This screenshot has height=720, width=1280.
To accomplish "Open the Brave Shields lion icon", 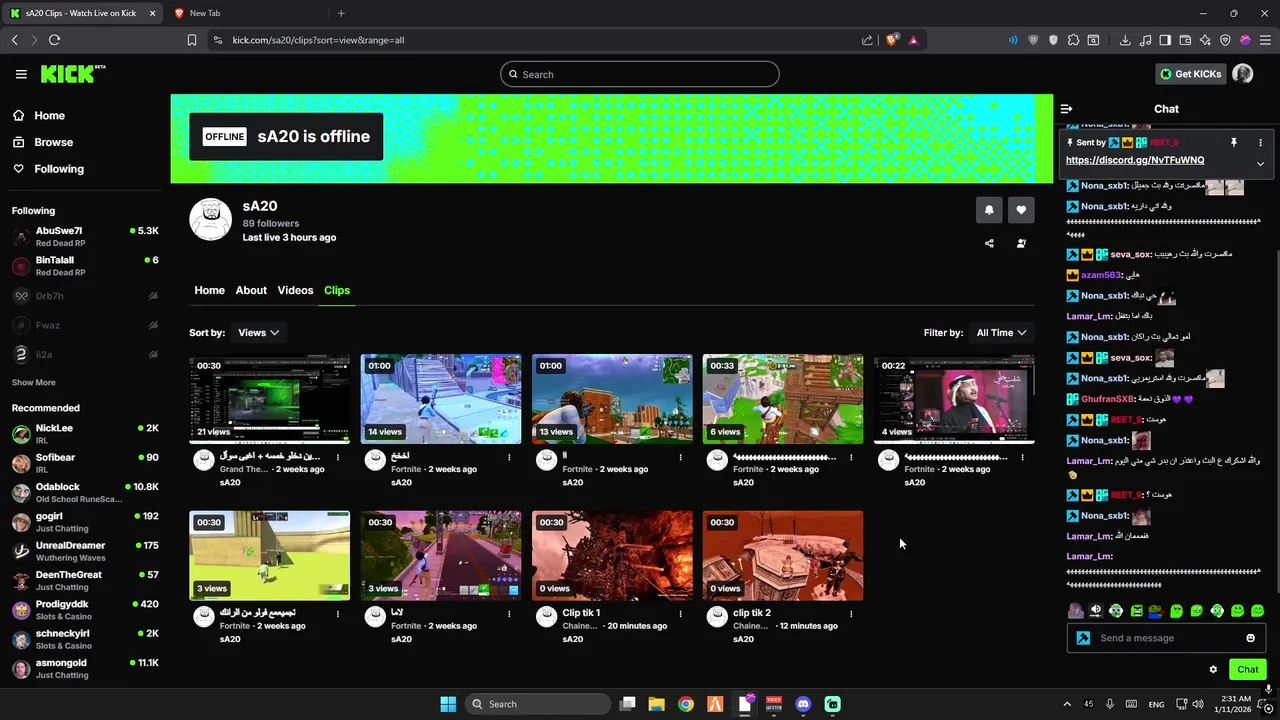I will point(893,40).
